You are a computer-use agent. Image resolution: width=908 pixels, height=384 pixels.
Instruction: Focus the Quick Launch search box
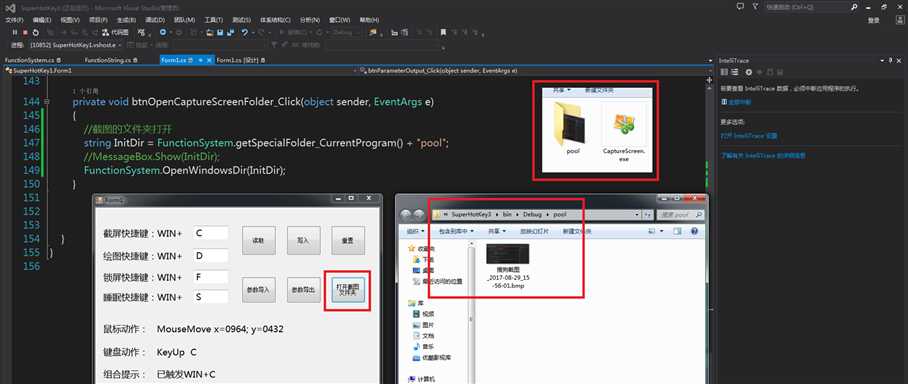tap(807, 7)
